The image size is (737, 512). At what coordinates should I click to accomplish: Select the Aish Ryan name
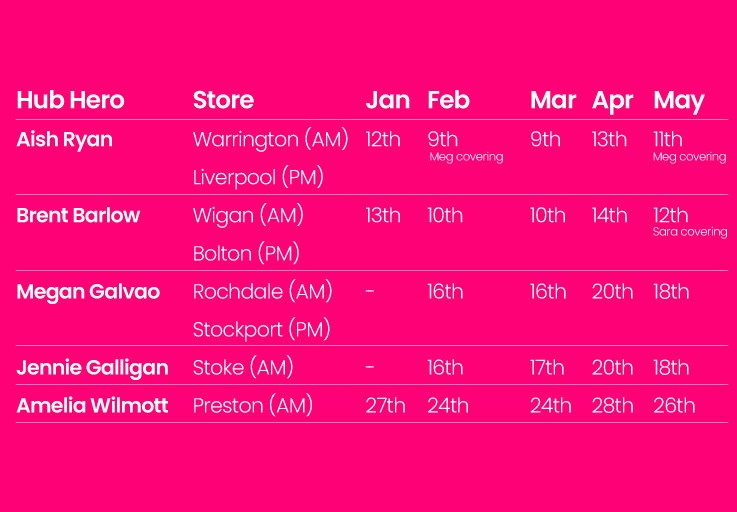point(65,140)
